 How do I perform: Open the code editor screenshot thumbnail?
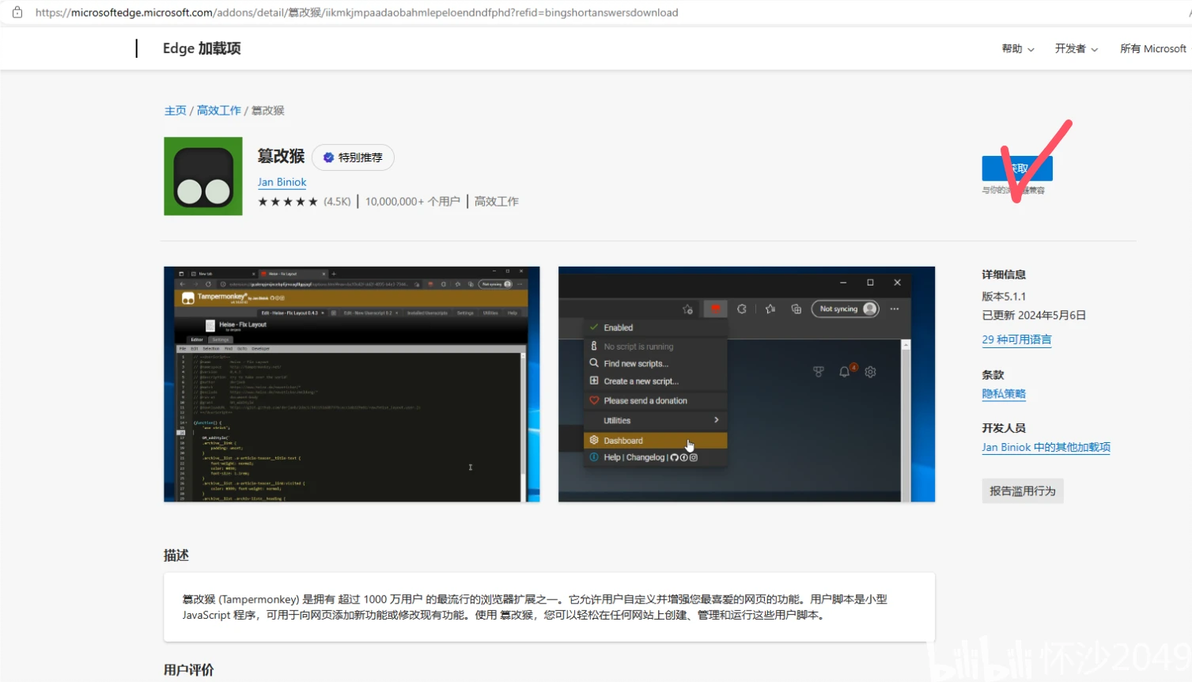[352, 384]
